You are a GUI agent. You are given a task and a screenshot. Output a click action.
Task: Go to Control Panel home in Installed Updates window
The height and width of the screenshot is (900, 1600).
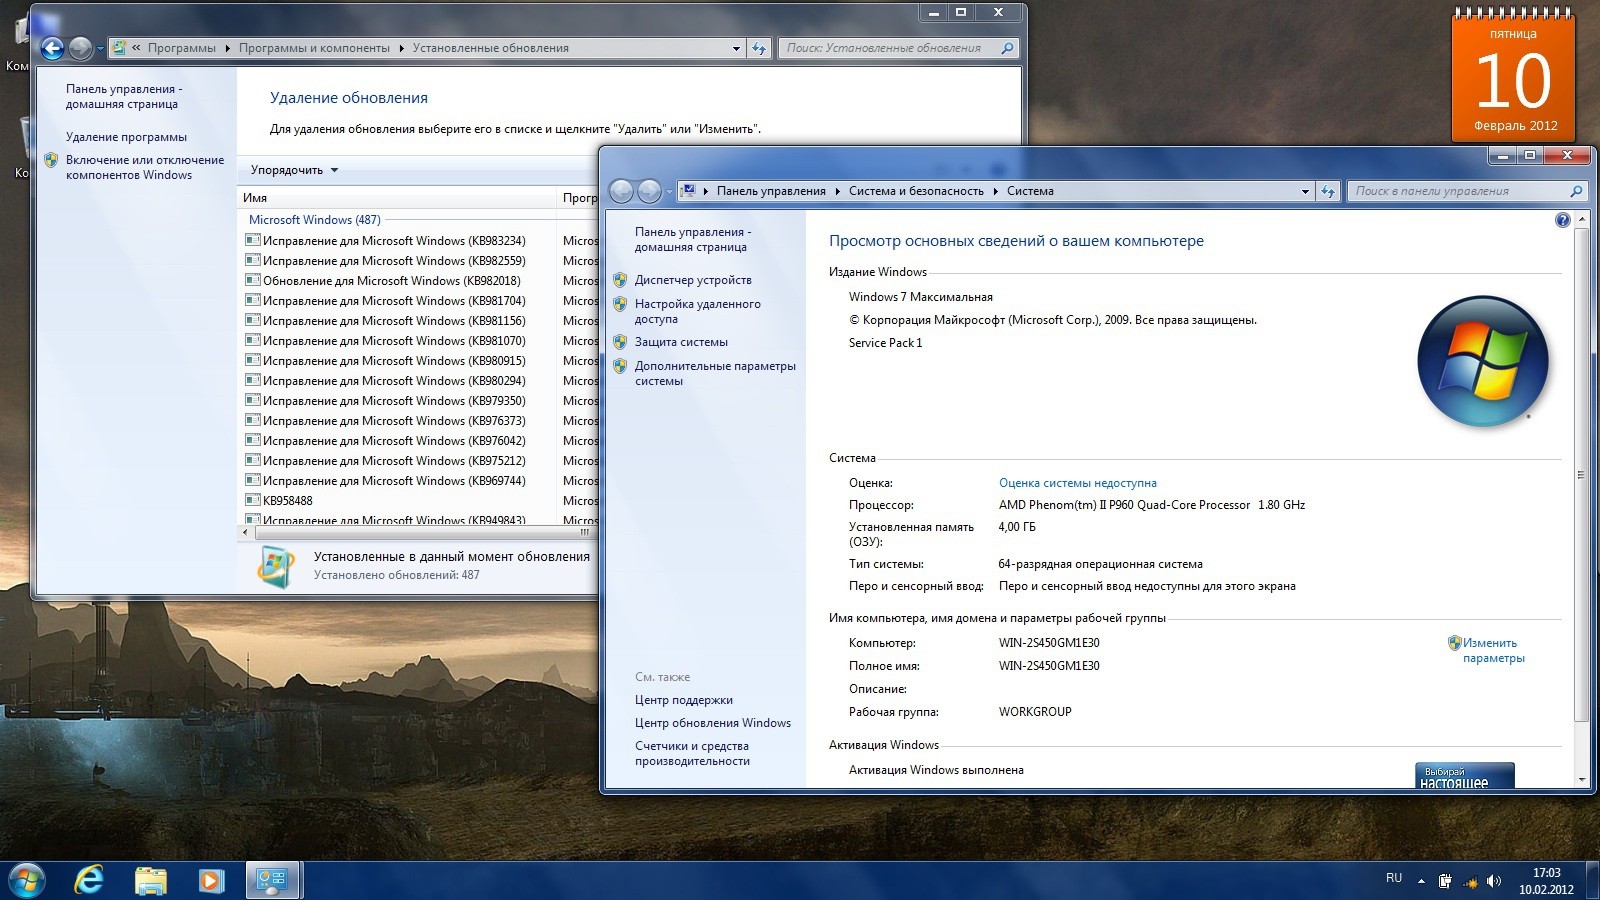(x=123, y=96)
